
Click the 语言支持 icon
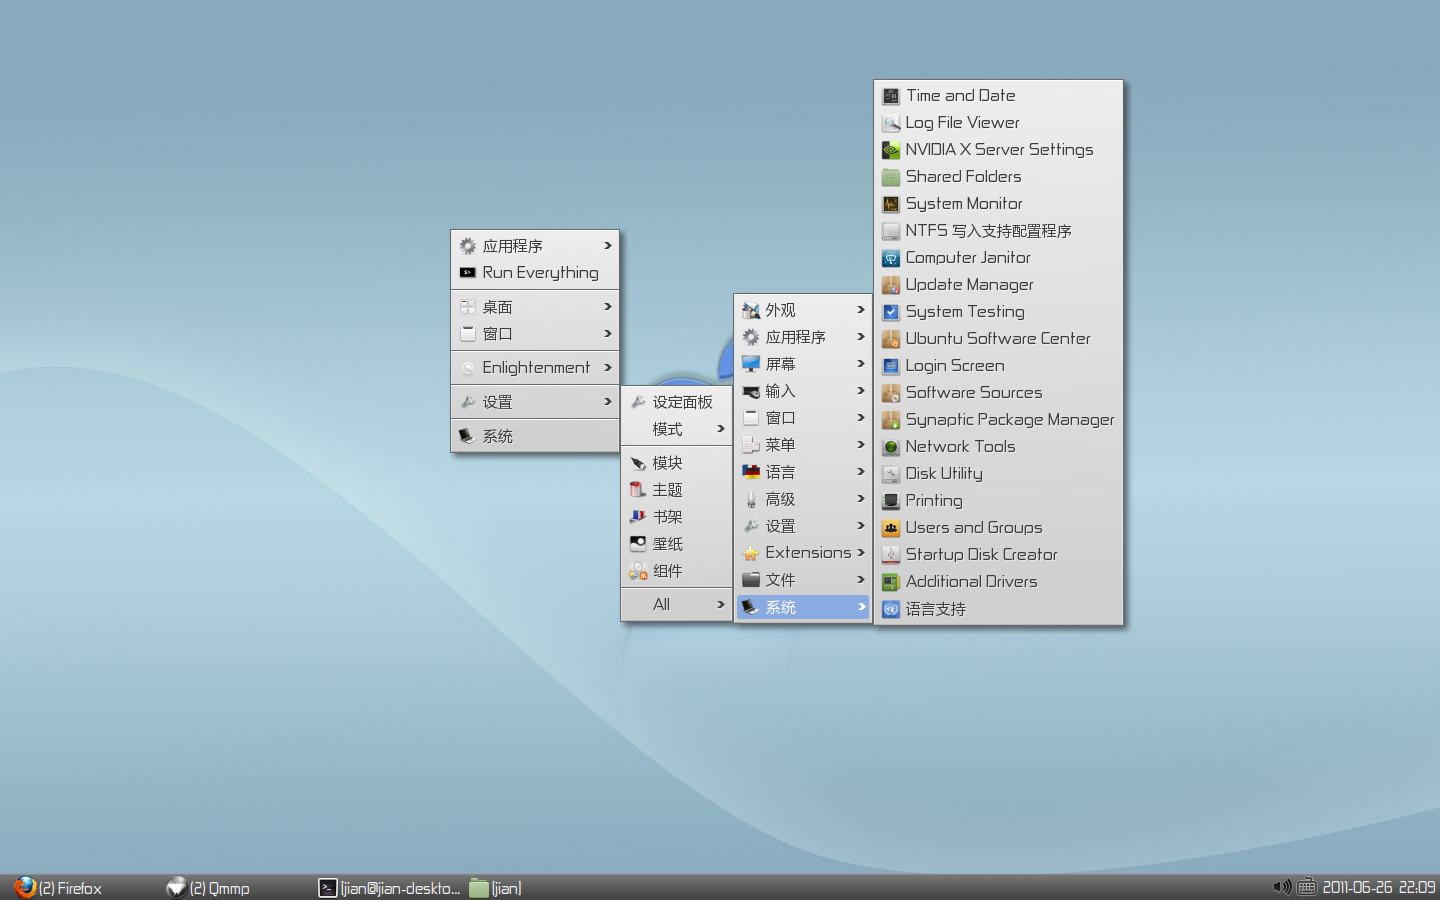(891, 609)
